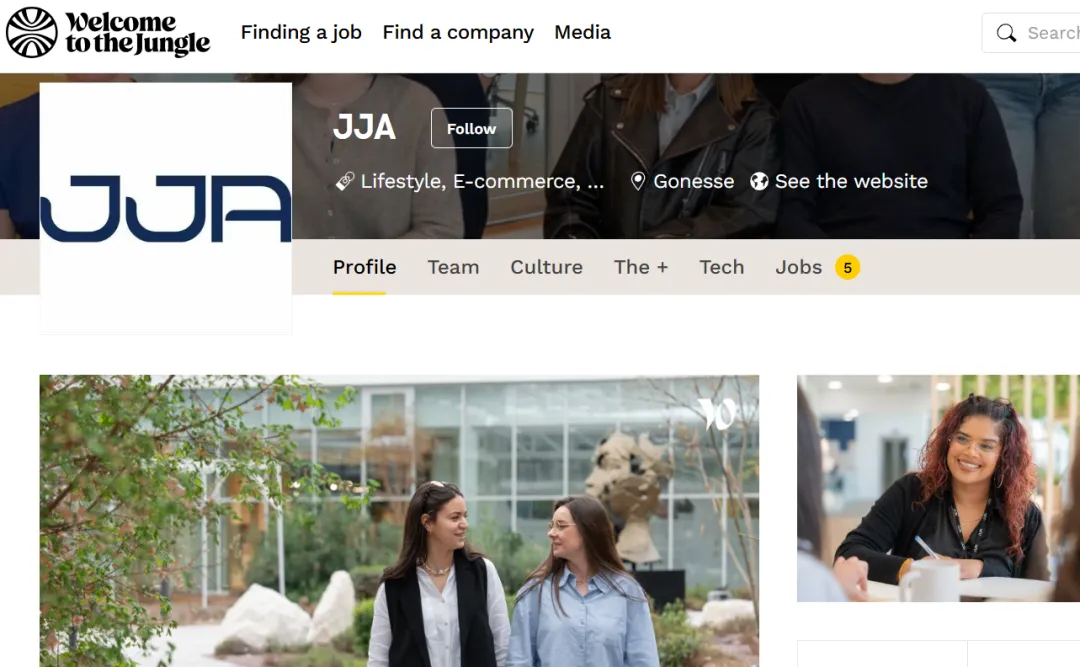The width and height of the screenshot is (1080, 667).
Task: Click the Welcome to the Jungle logo
Action: click(107, 32)
